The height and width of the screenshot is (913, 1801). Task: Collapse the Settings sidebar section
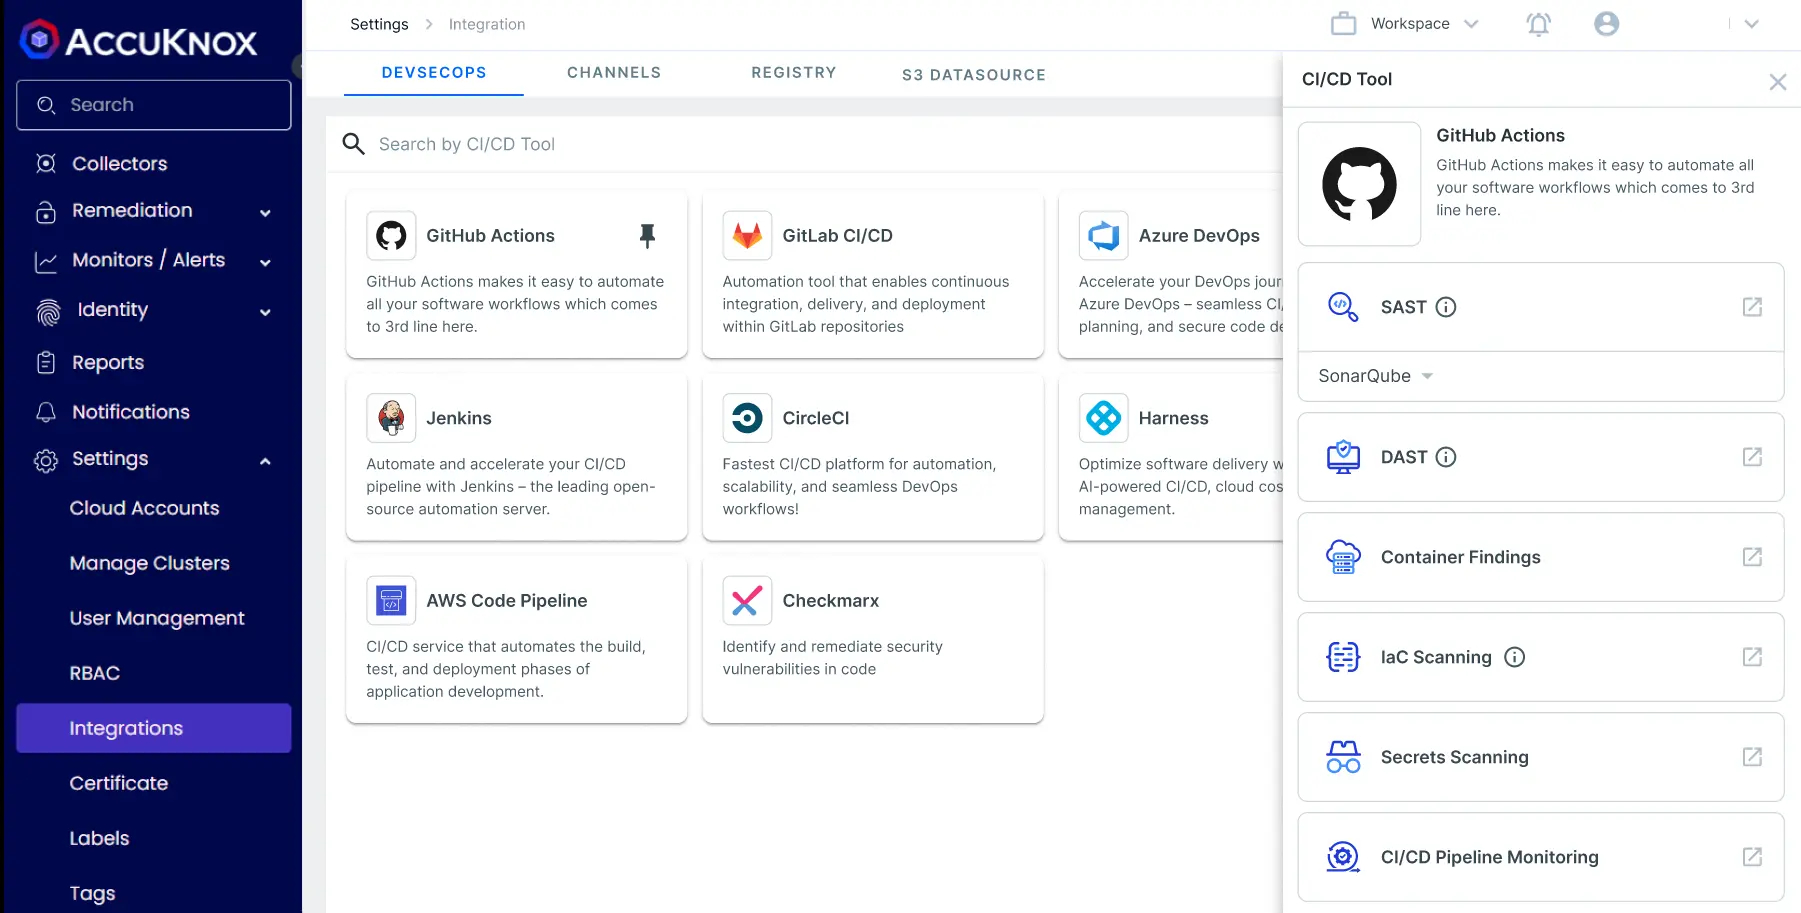point(265,461)
